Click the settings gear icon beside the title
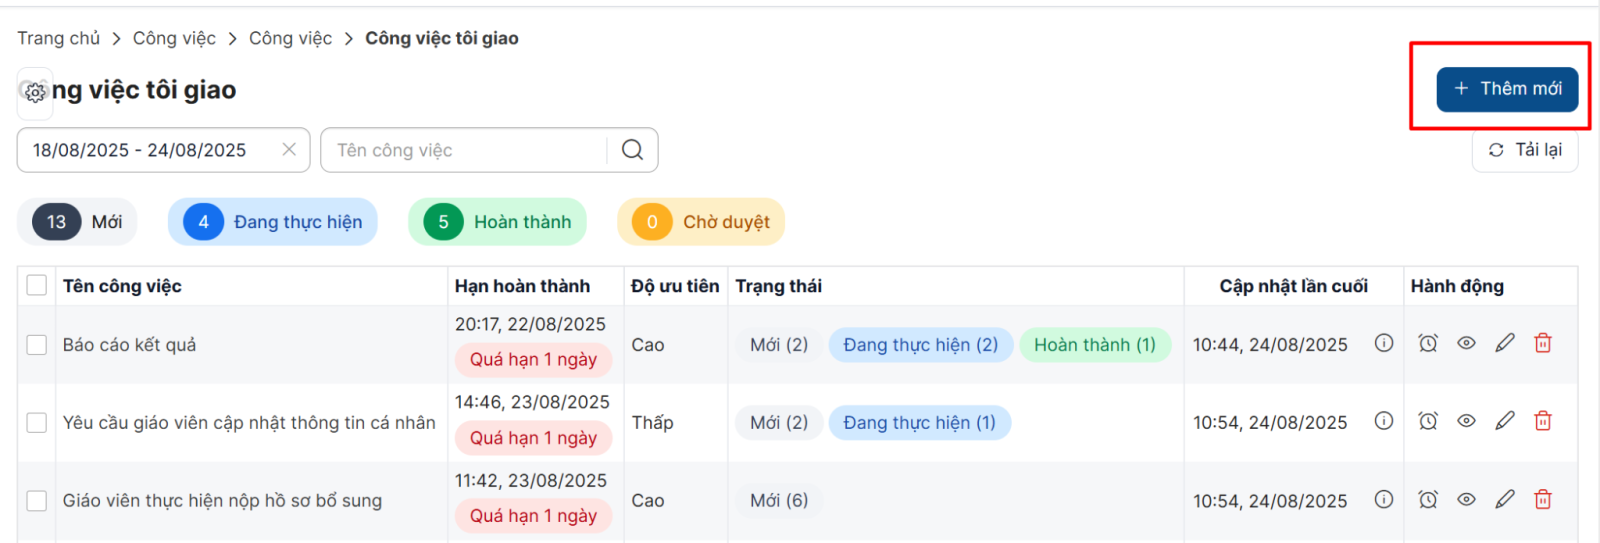Viewport: 1600px width, 543px height. pyautogui.click(x=35, y=92)
